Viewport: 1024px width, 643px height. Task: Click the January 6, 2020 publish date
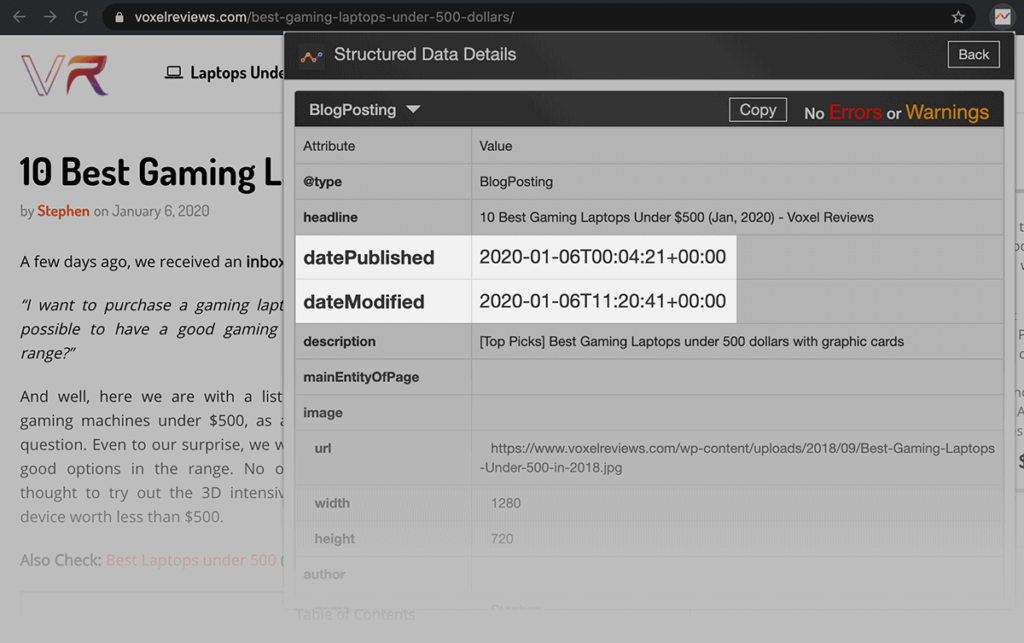coord(161,211)
